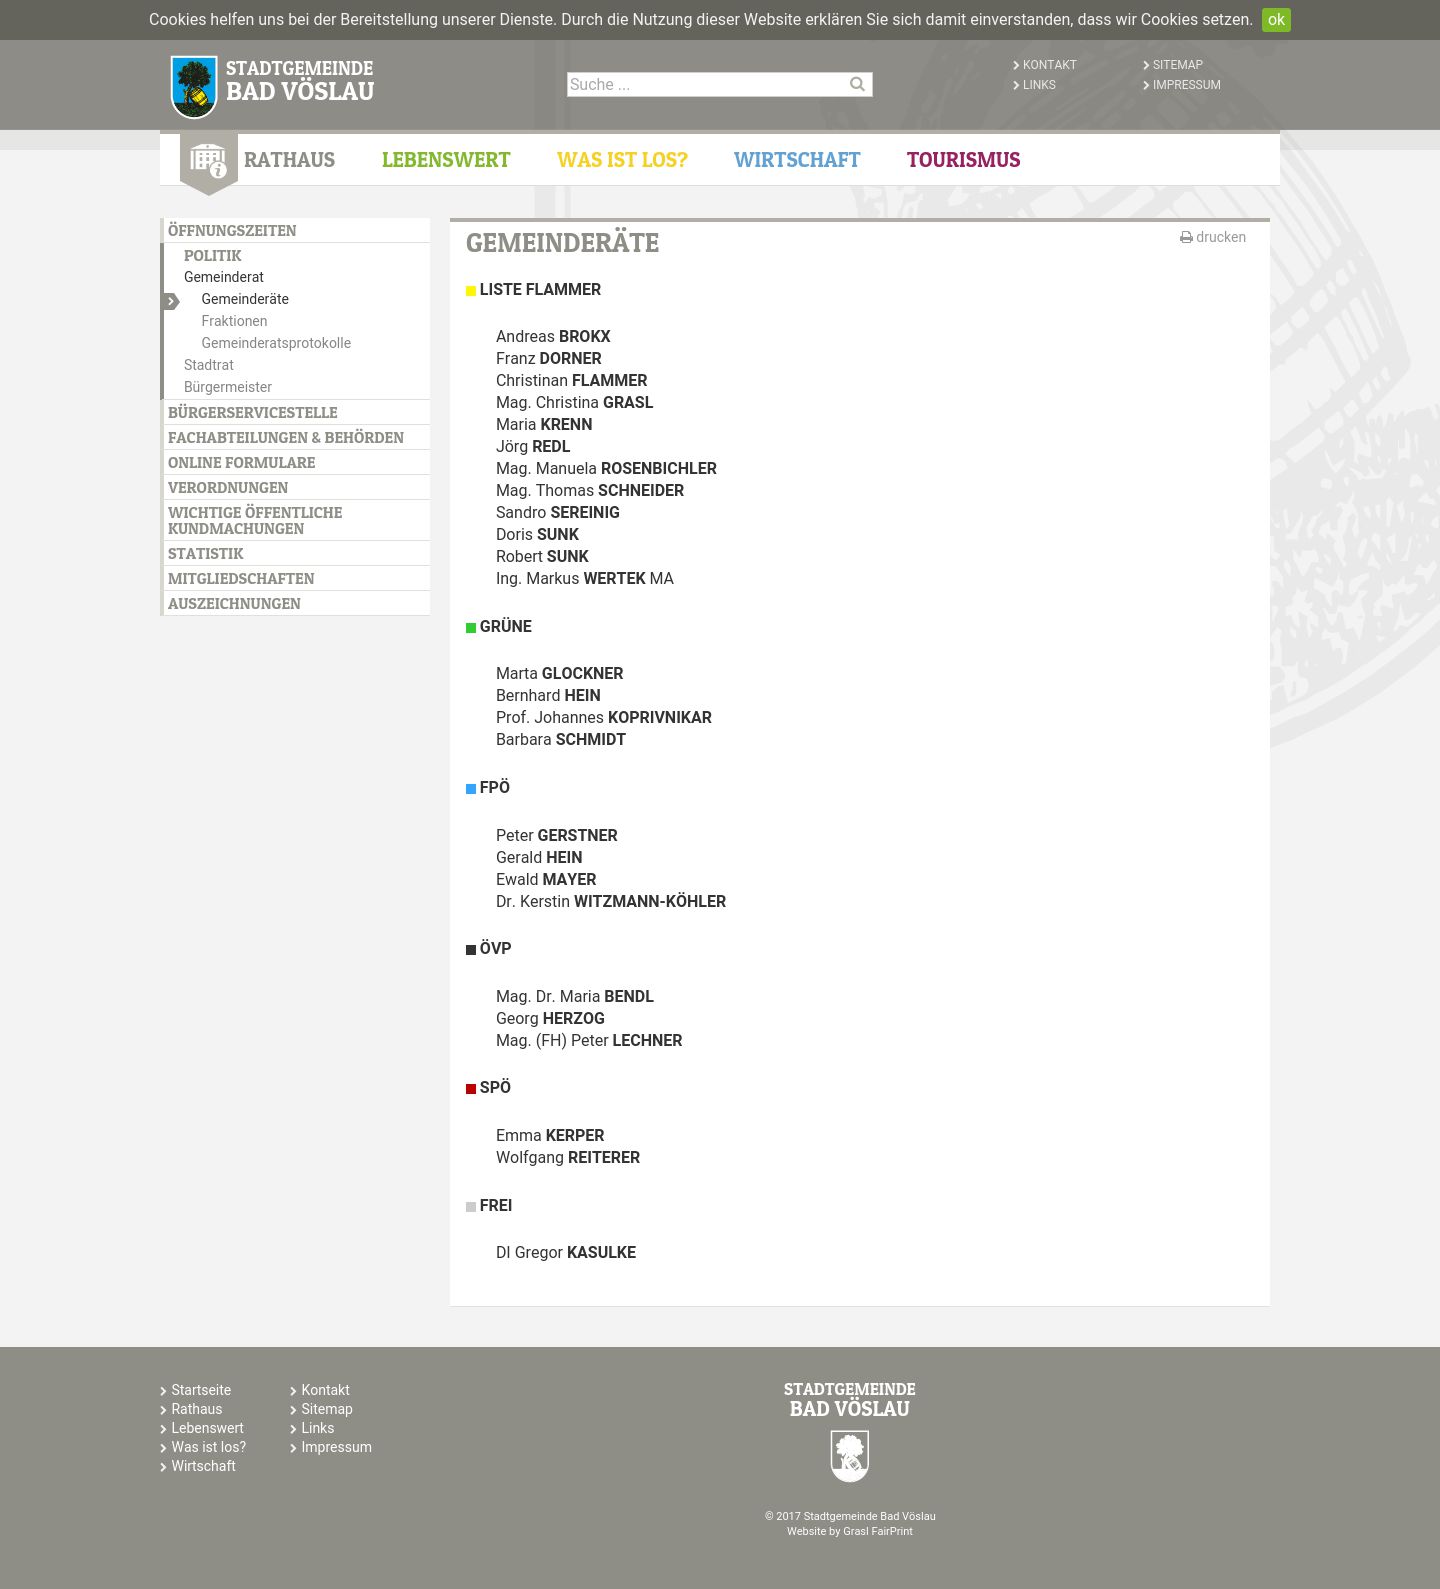Image resolution: width=1440 pixels, height=1589 pixels.
Task: Open footer Lebenswert link
Action: (x=207, y=1428)
